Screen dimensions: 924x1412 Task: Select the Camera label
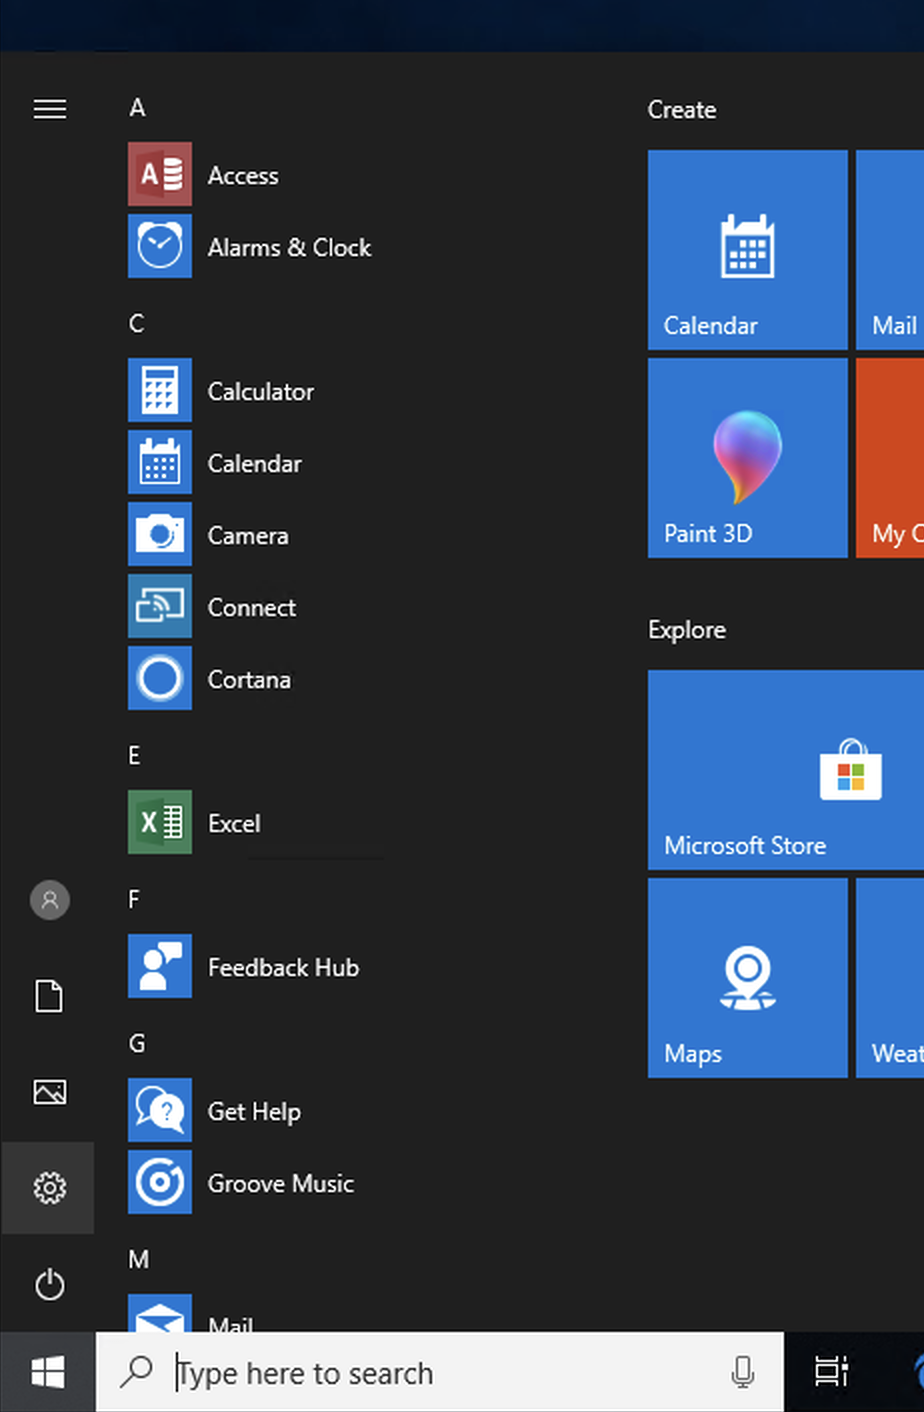click(248, 535)
